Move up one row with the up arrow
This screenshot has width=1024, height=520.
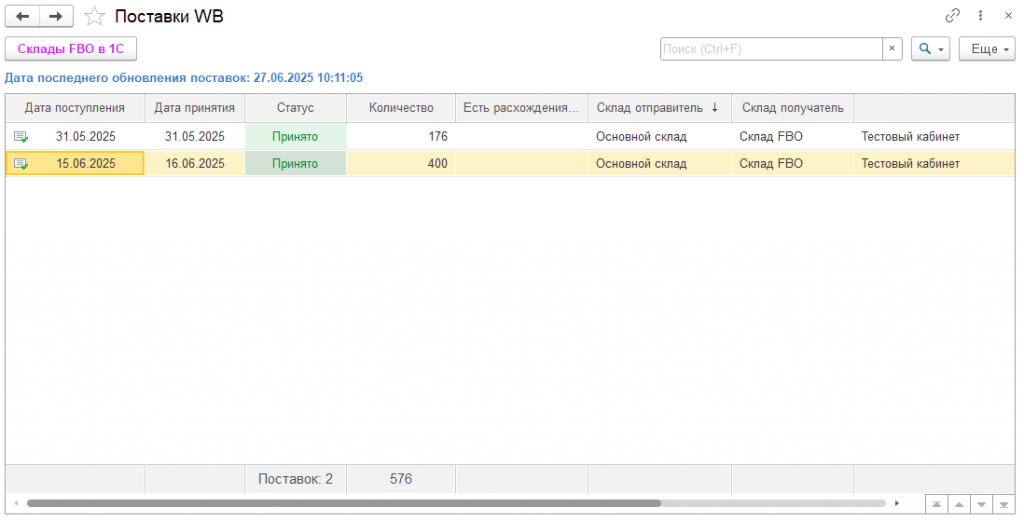click(959, 504)
